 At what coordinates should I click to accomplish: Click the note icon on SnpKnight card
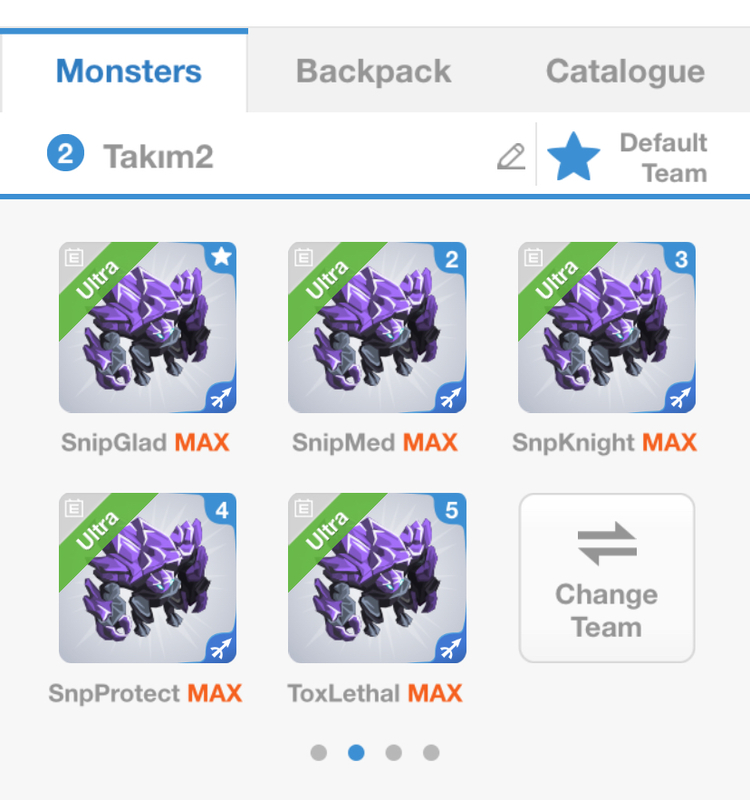(534, 257)
